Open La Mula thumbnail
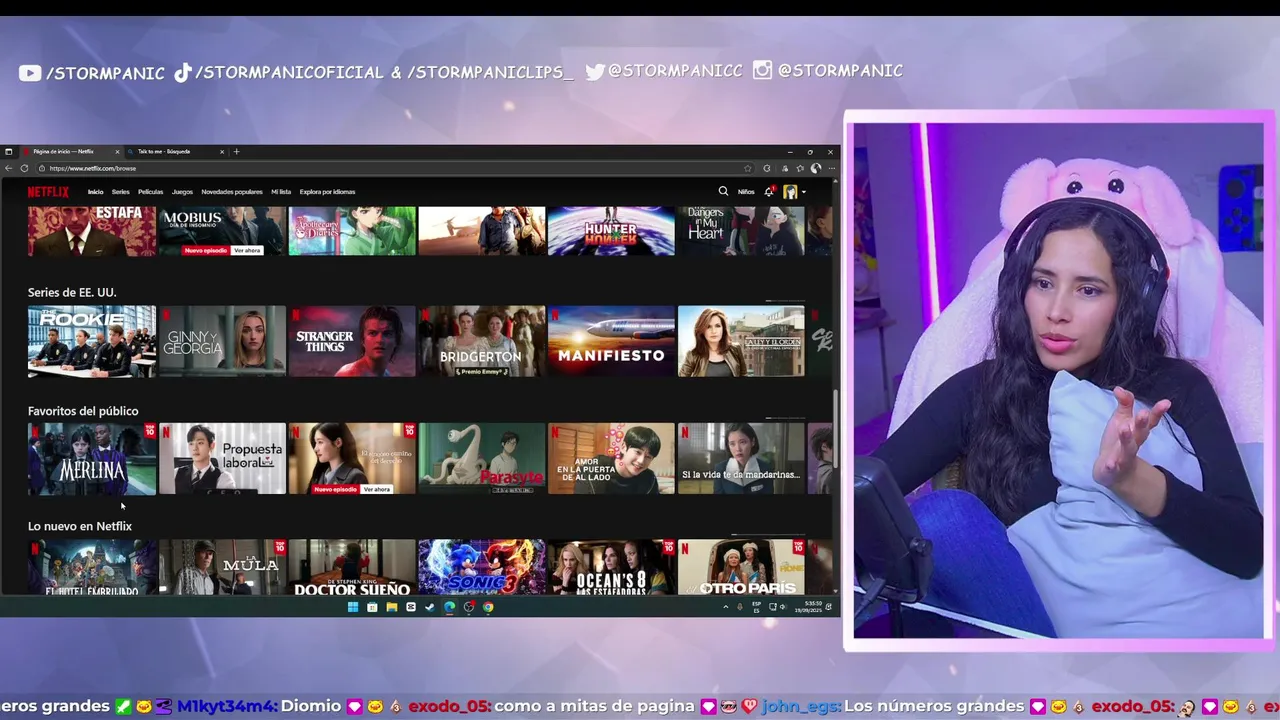The height and width of the screenshot is (720, 1280). click(x=222, y=567)
